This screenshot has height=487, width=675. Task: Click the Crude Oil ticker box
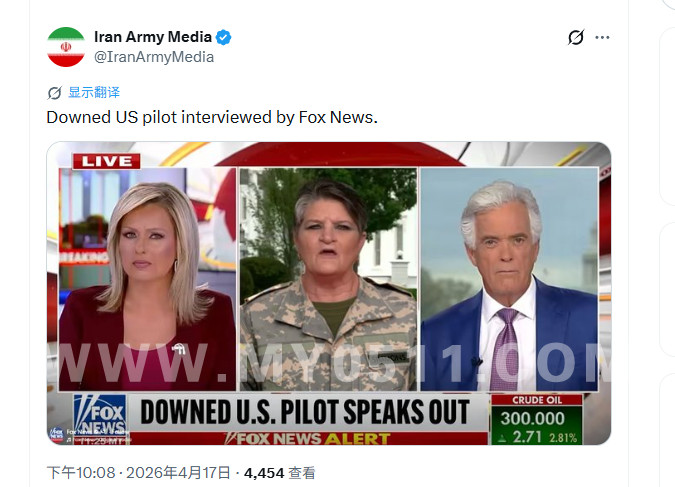point(536,419)
